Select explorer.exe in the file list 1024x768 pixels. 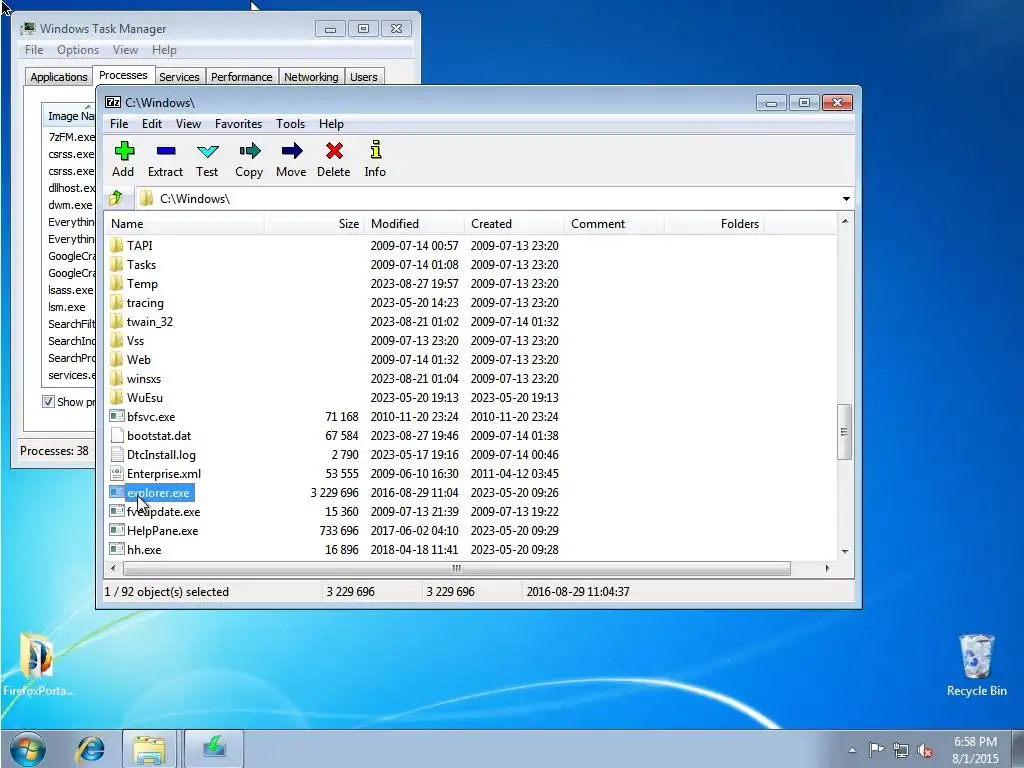[158, 492]
